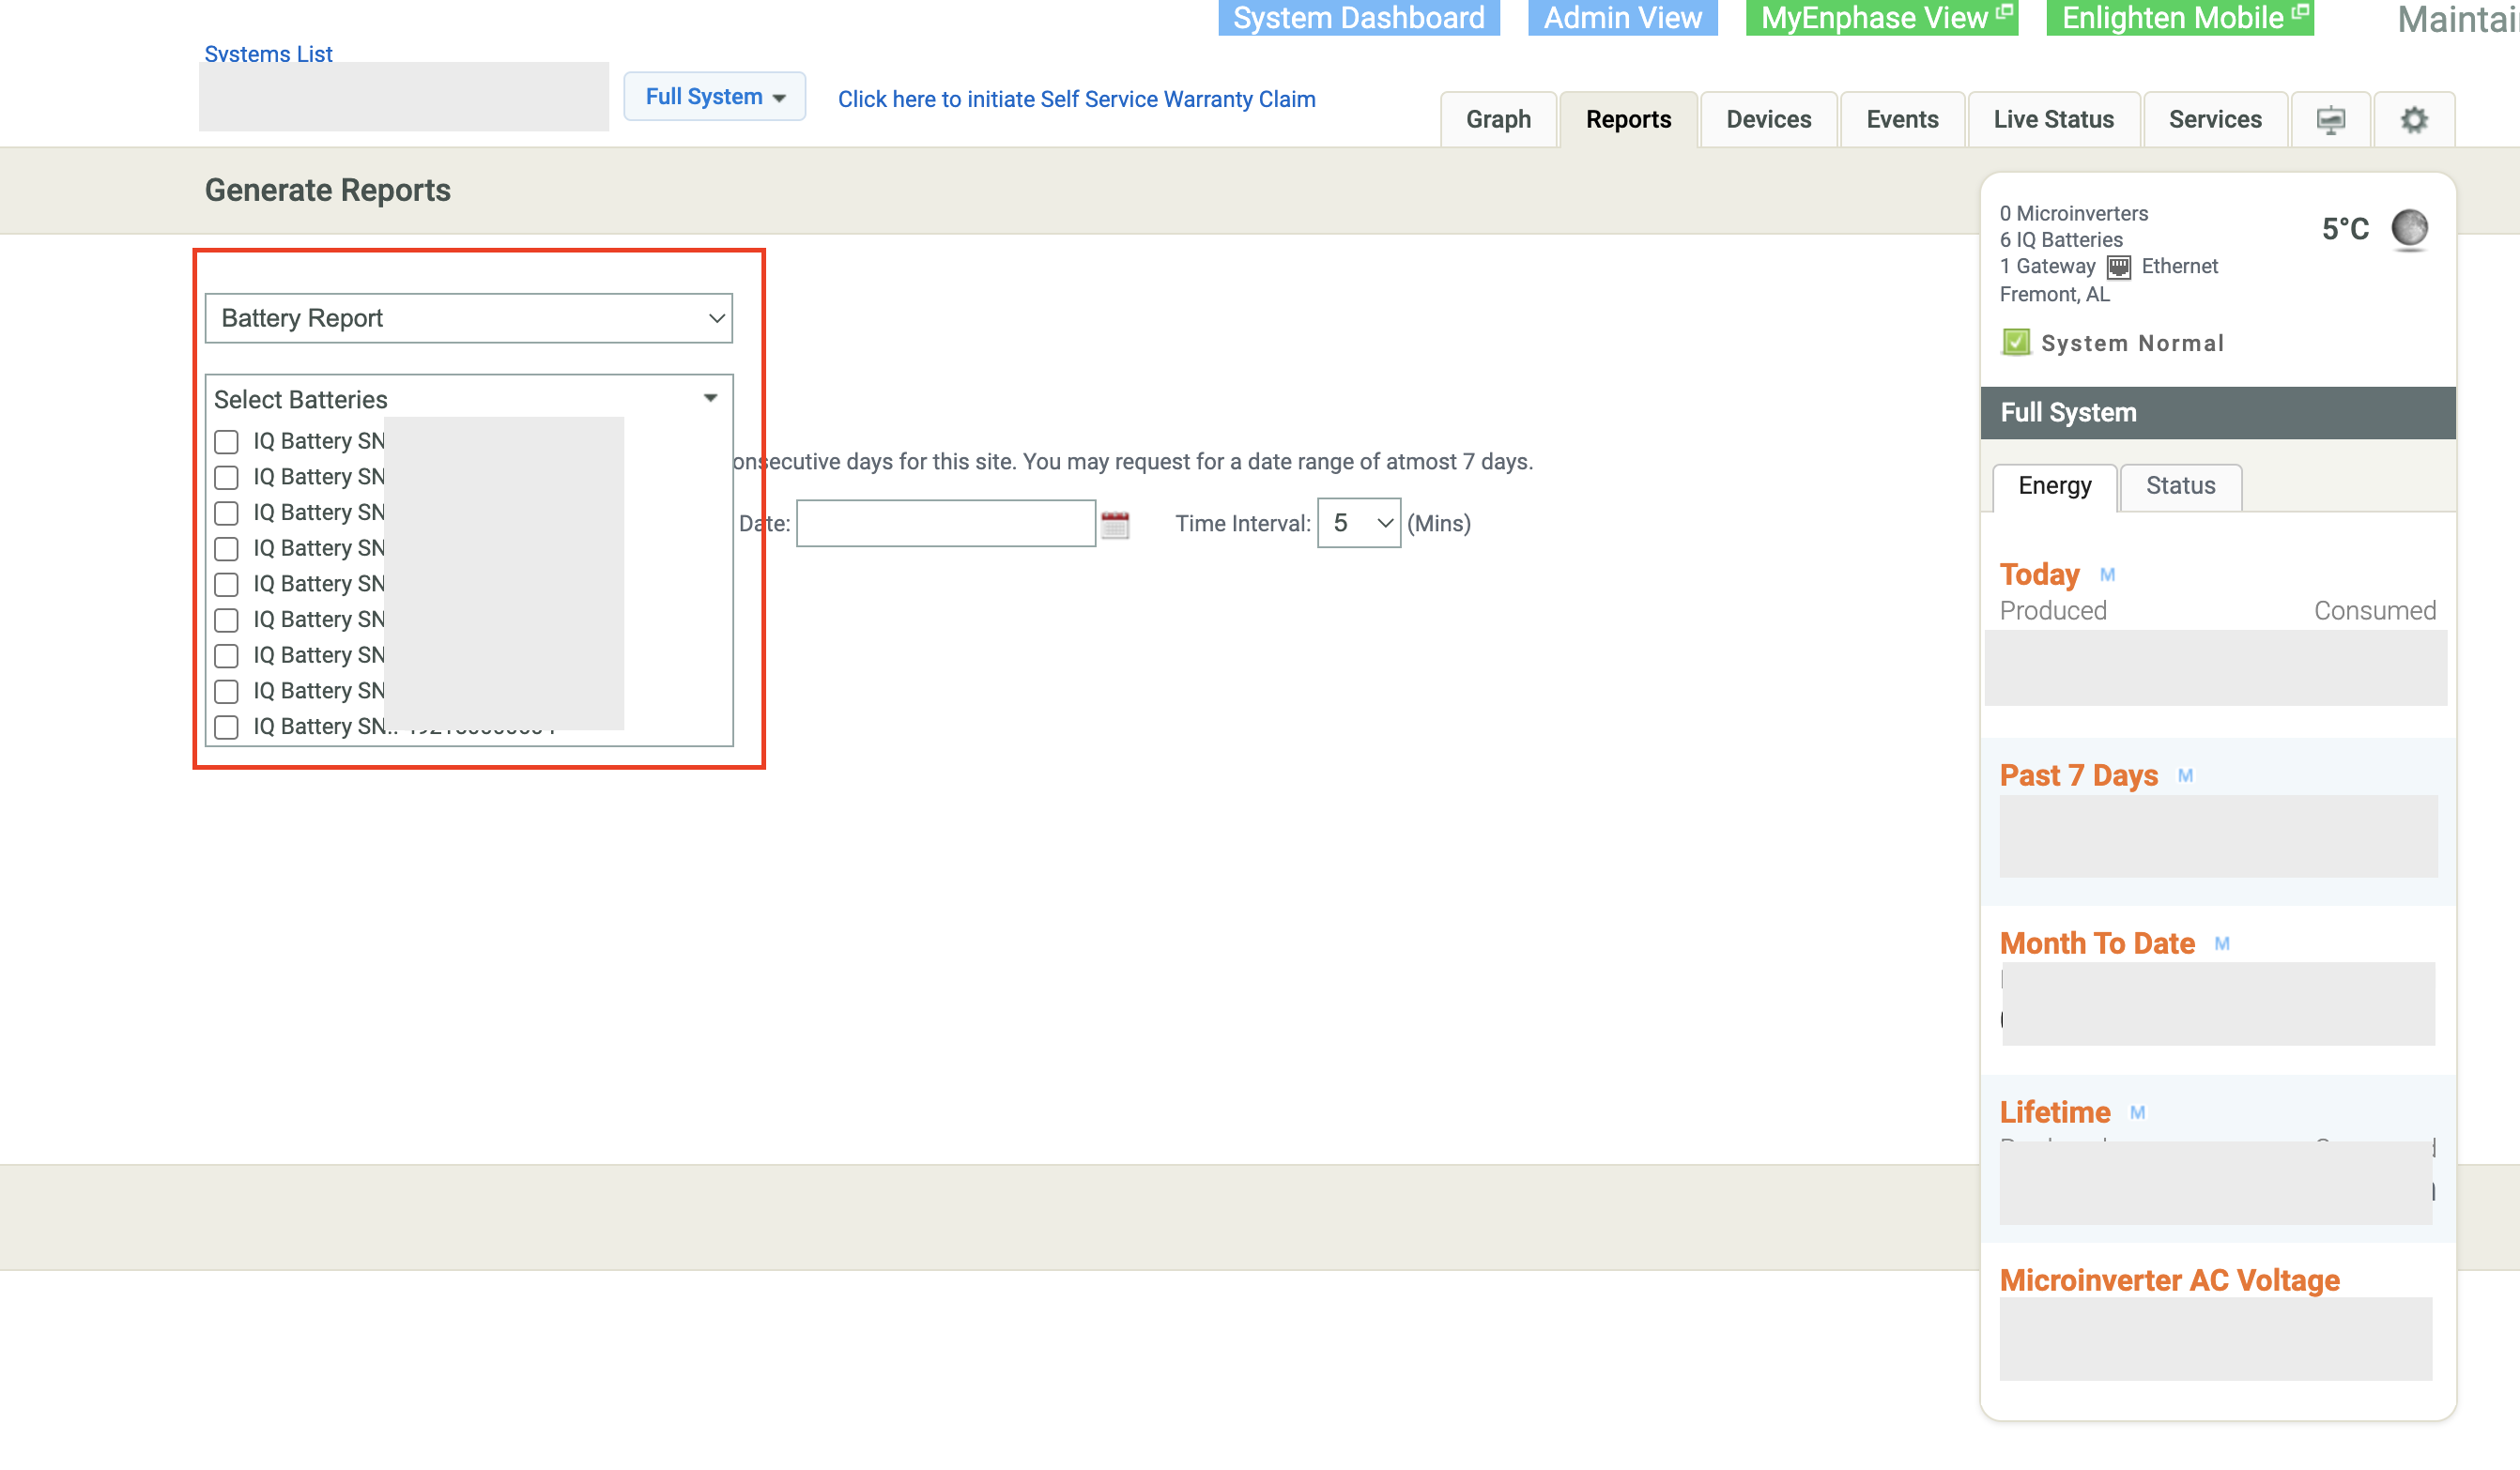Open the Services tab

pos(2214,120)
